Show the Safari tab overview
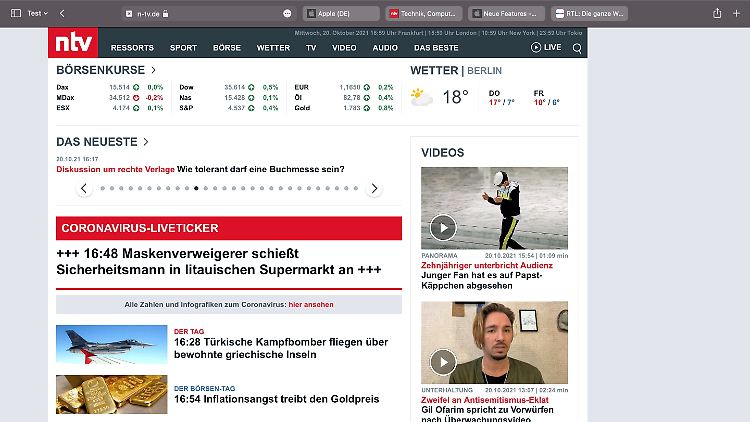The height and width of the screenshot is (422, 750). click(x=737, y=13)
